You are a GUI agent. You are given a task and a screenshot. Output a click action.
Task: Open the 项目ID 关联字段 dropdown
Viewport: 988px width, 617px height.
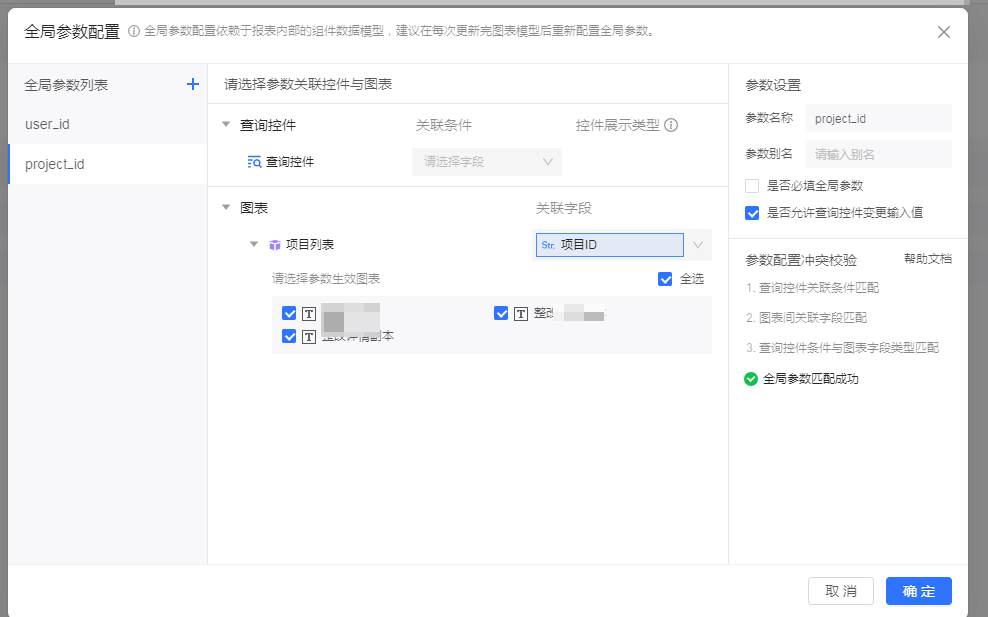click(698, 245)
